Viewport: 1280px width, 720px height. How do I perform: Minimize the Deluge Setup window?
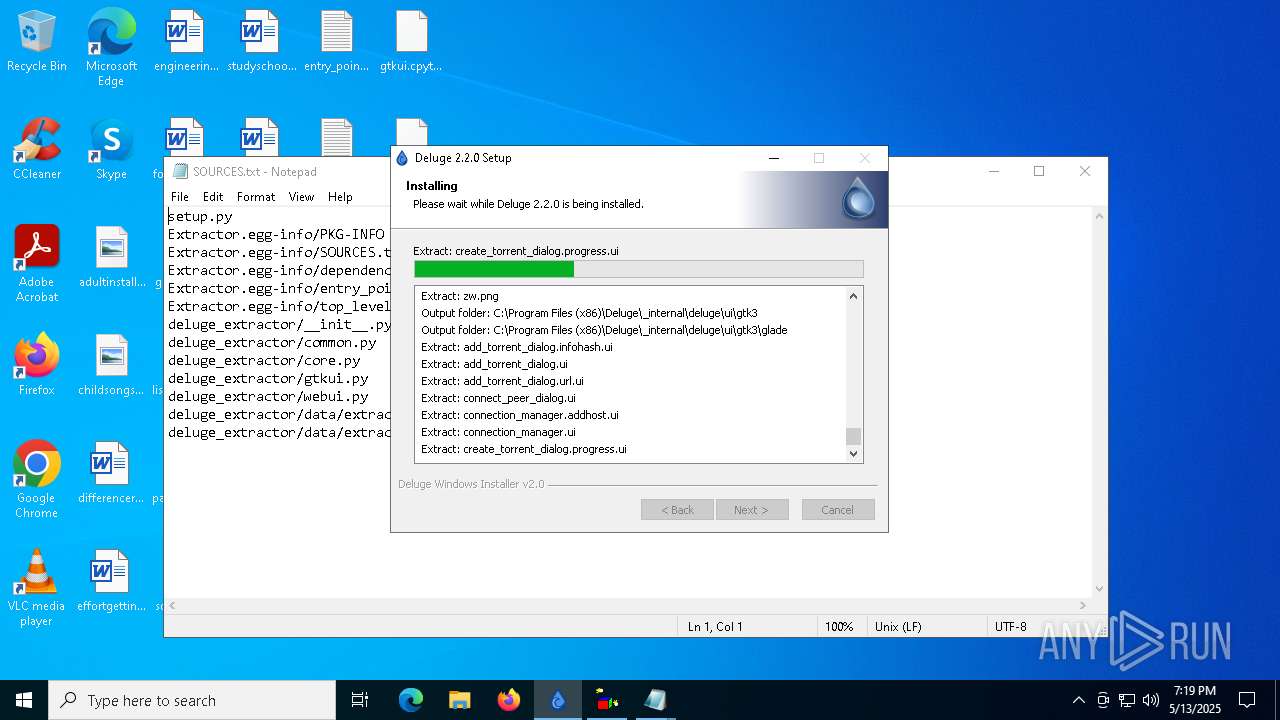pyautogui.click(x=774, y=158)
